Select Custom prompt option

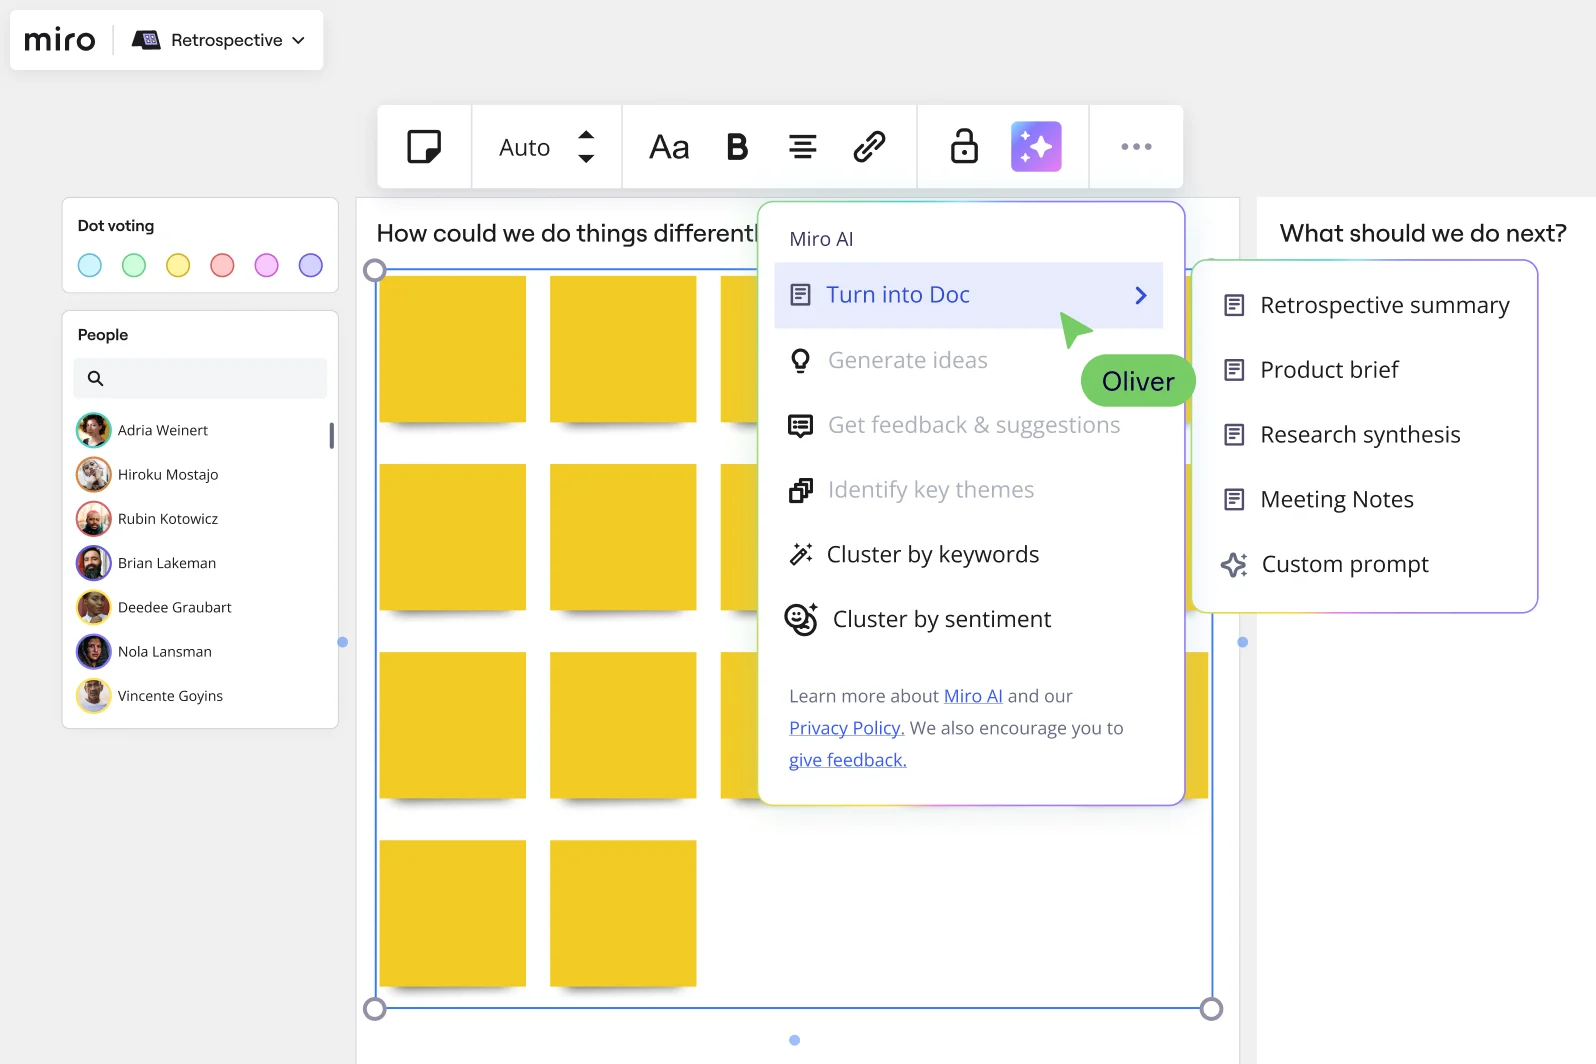[x=1344, y=565]
